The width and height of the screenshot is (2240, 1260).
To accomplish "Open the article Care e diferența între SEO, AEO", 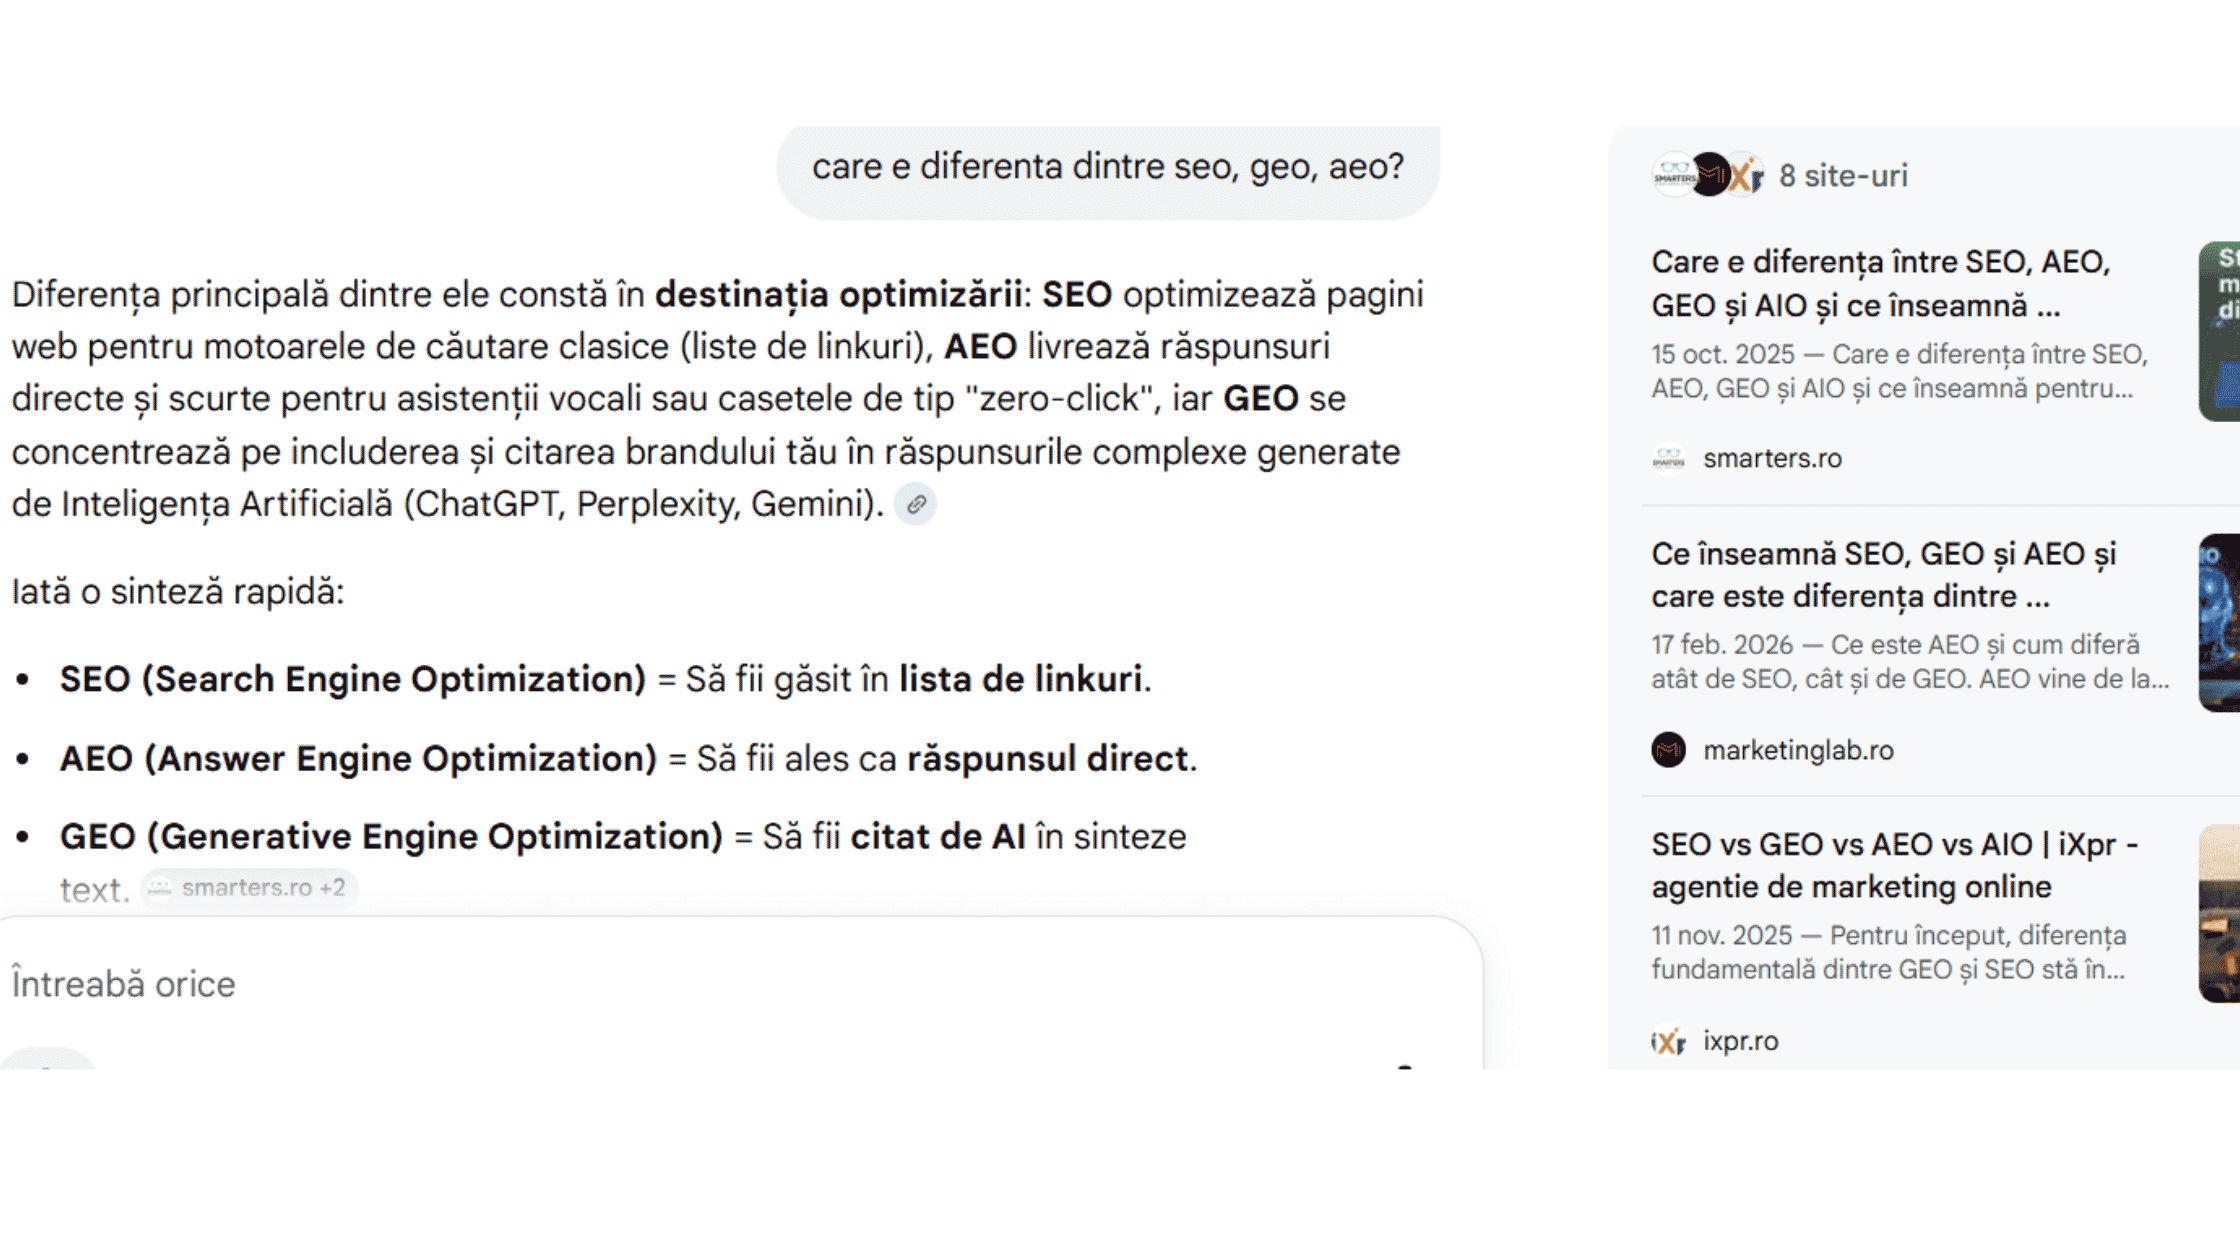I will (1881, 283).
